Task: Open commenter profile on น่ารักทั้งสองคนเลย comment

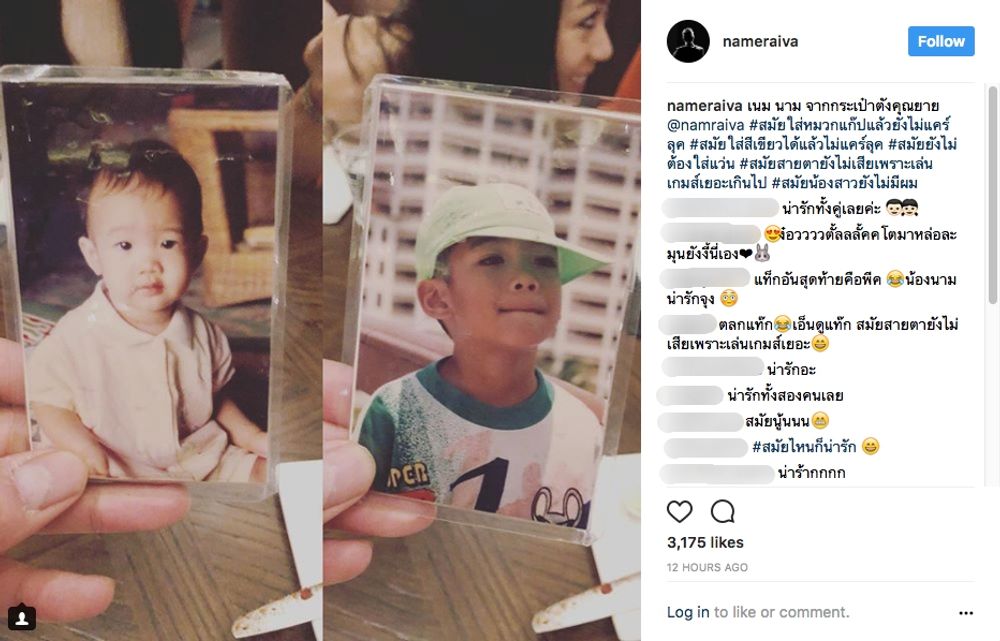Action: pos(690,395)
